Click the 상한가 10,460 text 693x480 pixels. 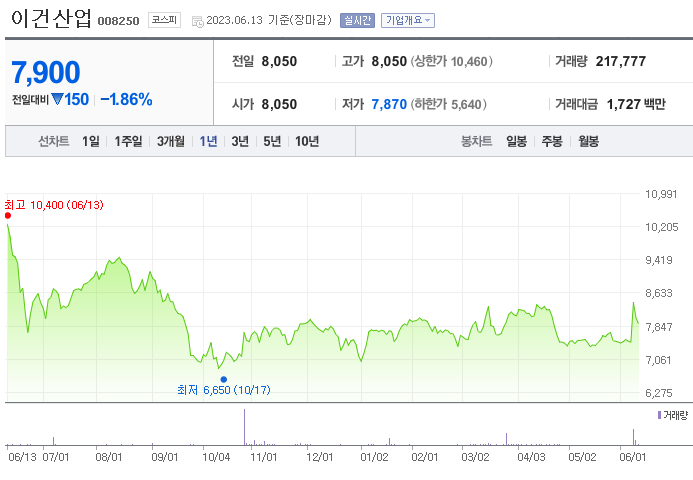pyautogui.click(x=451, y=61)
